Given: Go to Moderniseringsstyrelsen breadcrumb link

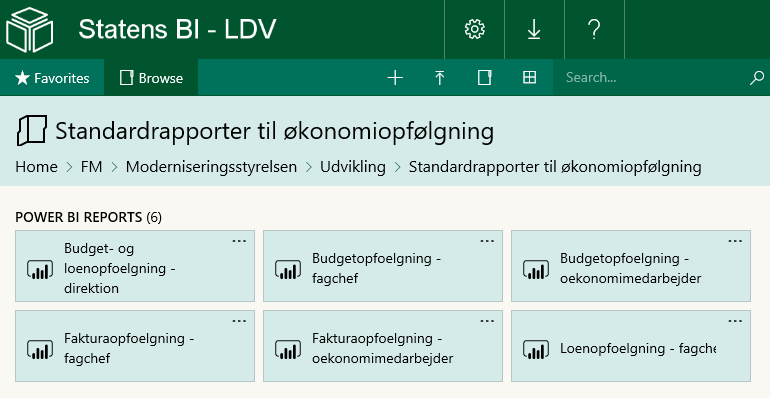Looking at the screenshot, I should point(211,167).
